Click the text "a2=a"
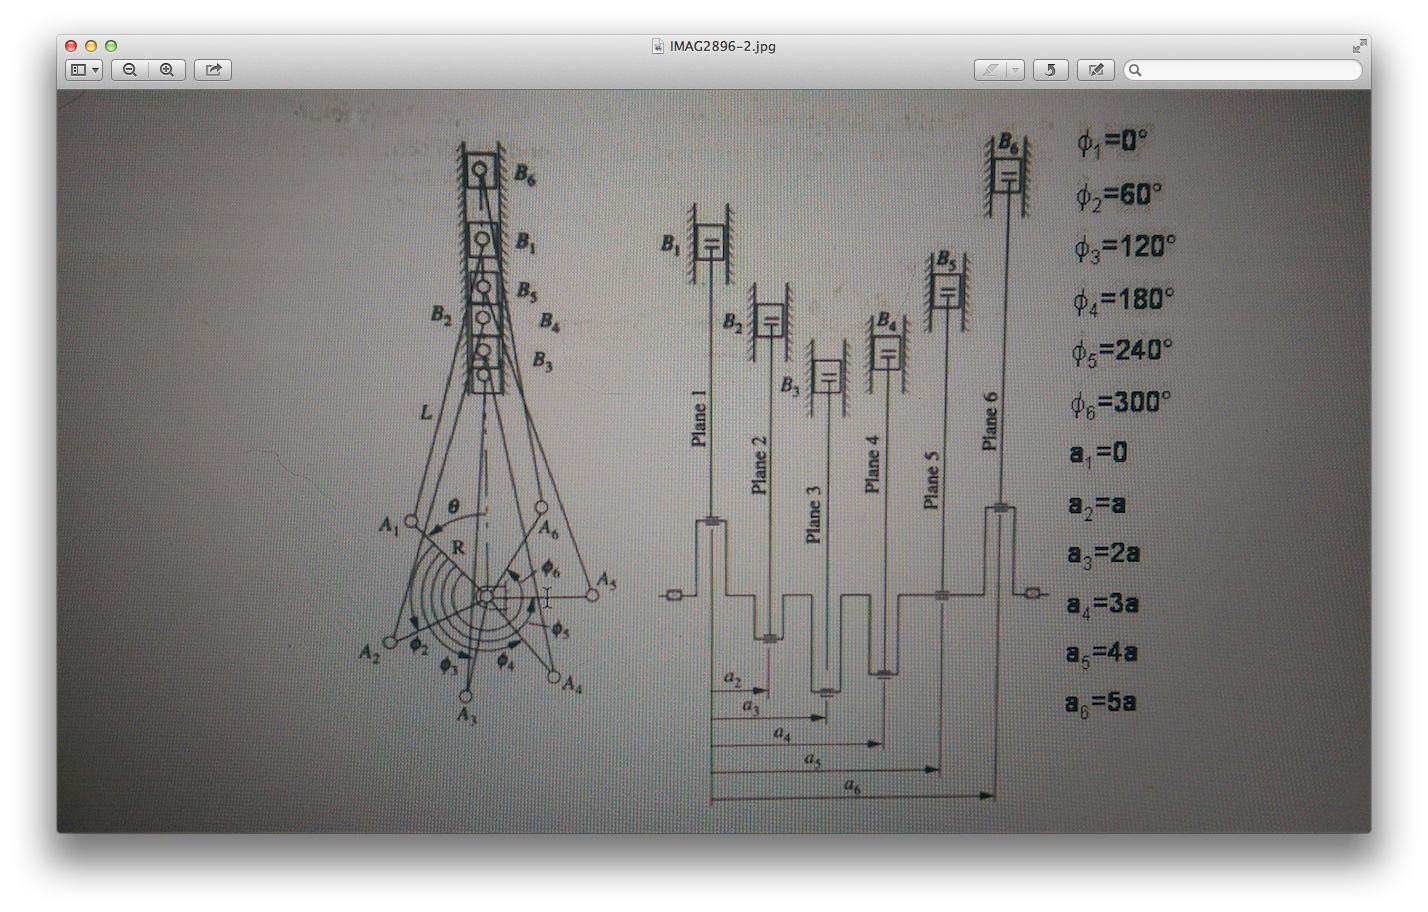Image resolution: width=1428 pixels, height=912 pixels. click(1097, 504)
